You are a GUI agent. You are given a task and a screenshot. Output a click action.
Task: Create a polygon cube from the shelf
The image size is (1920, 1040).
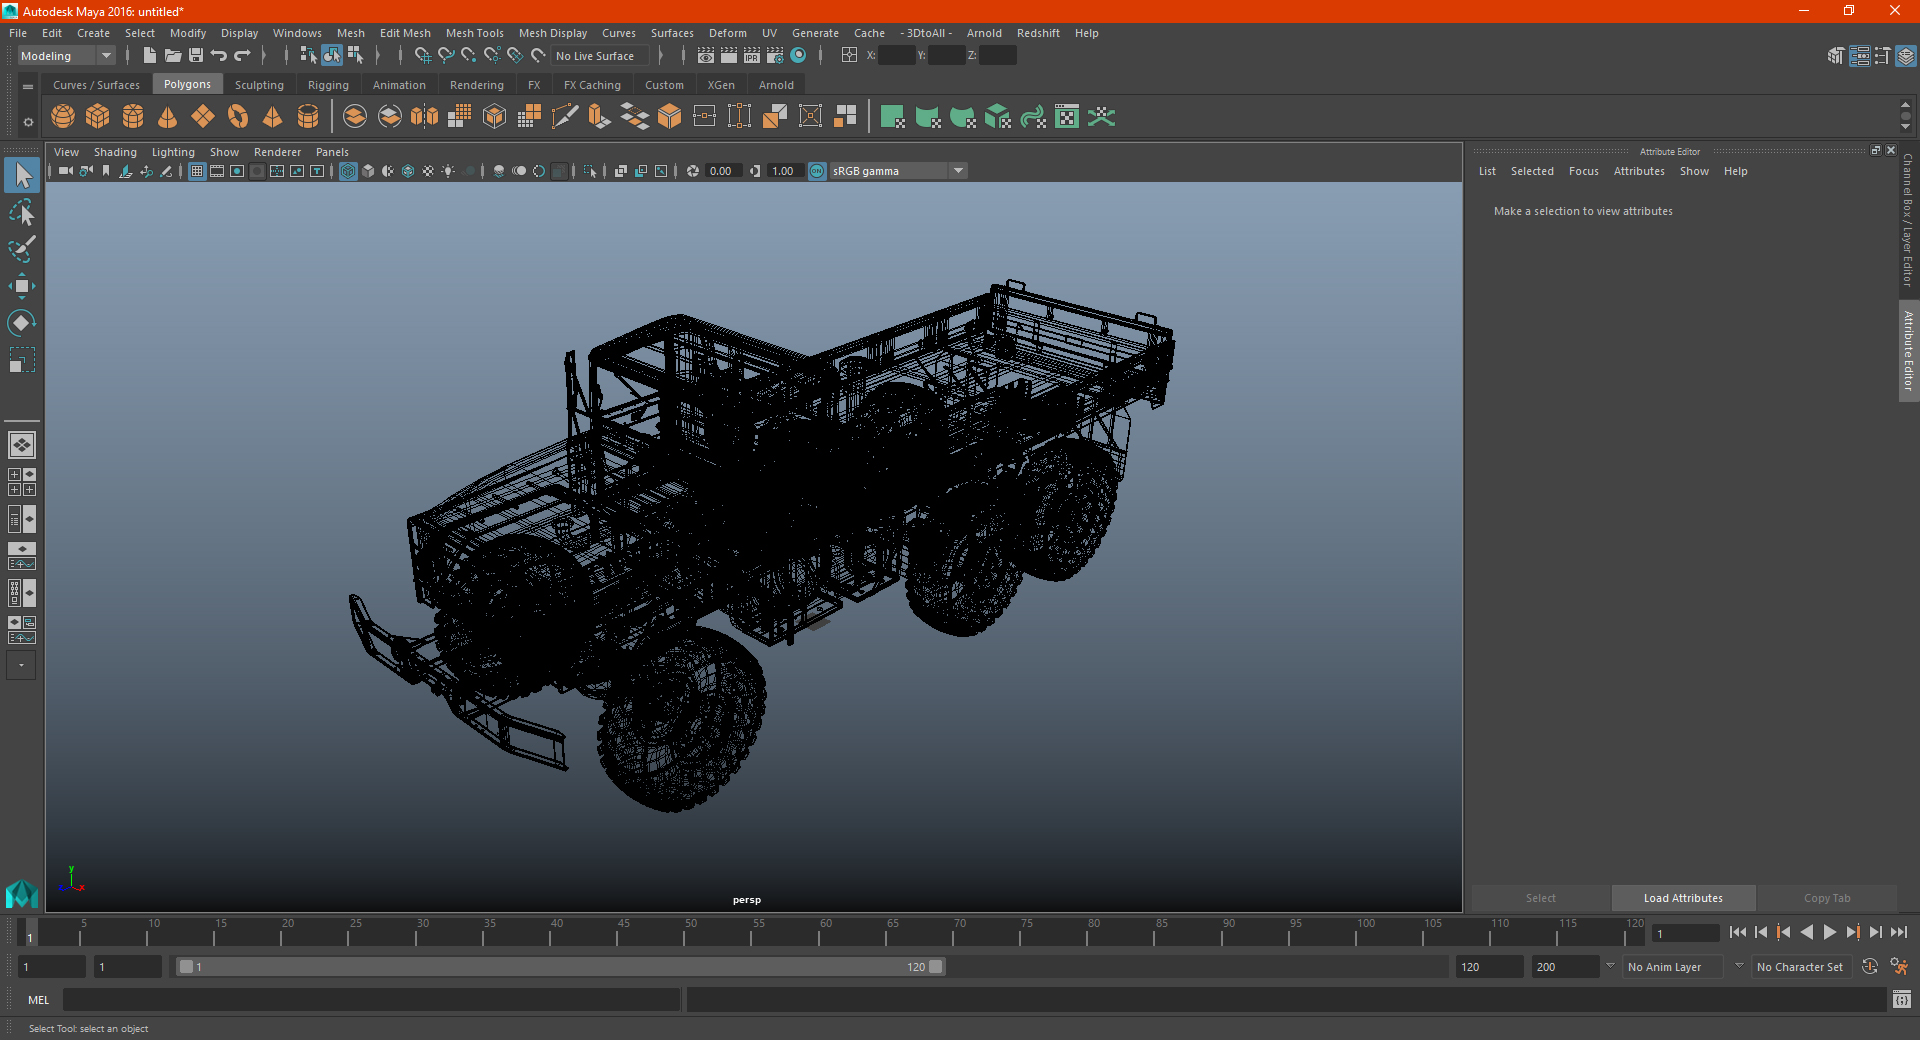(98, 117)
